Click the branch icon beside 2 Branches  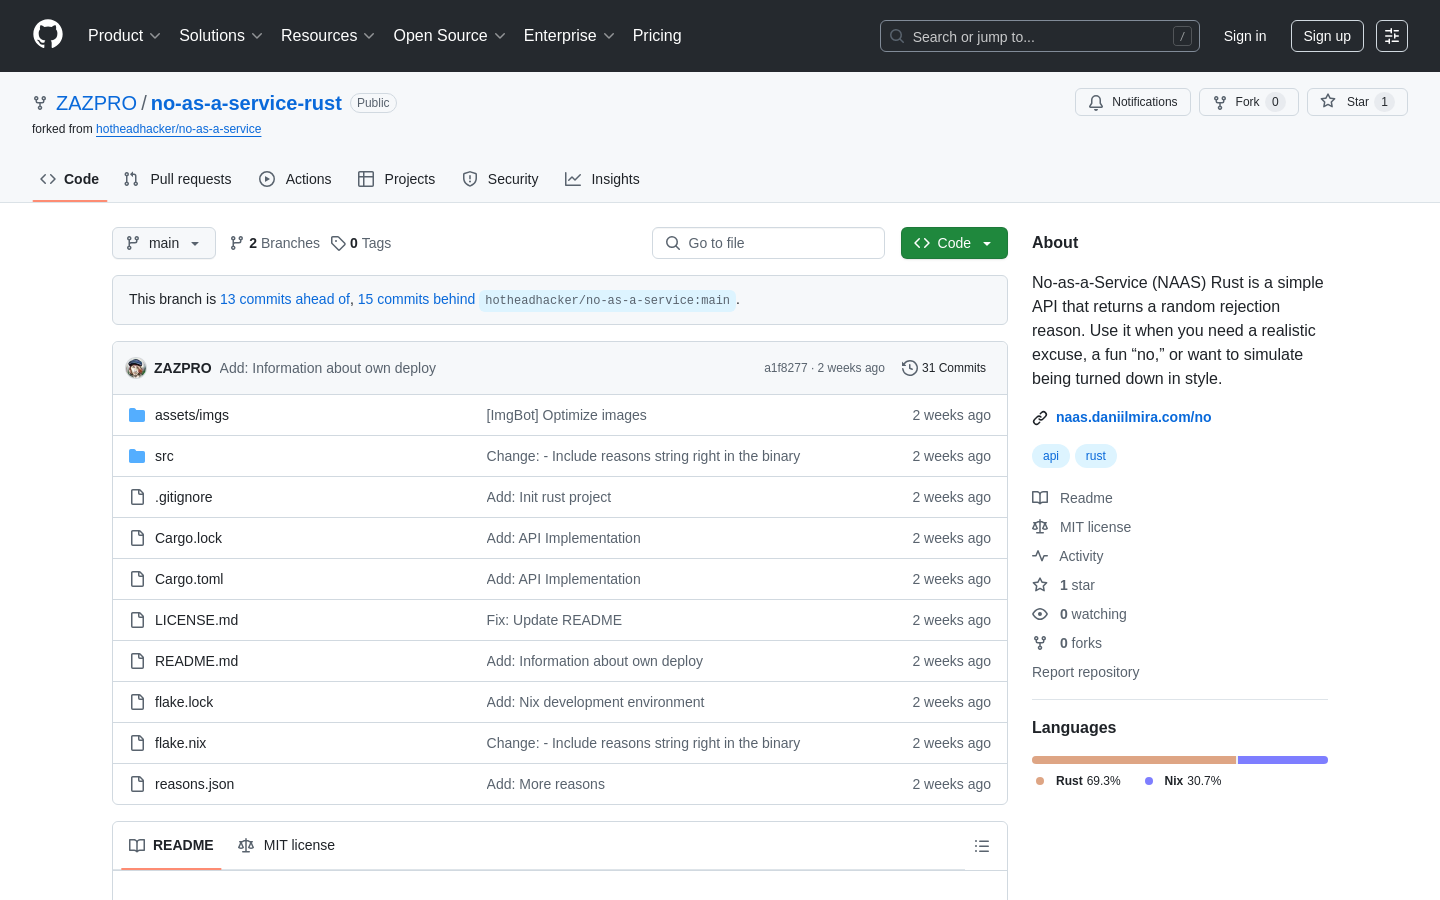(237, 243)
